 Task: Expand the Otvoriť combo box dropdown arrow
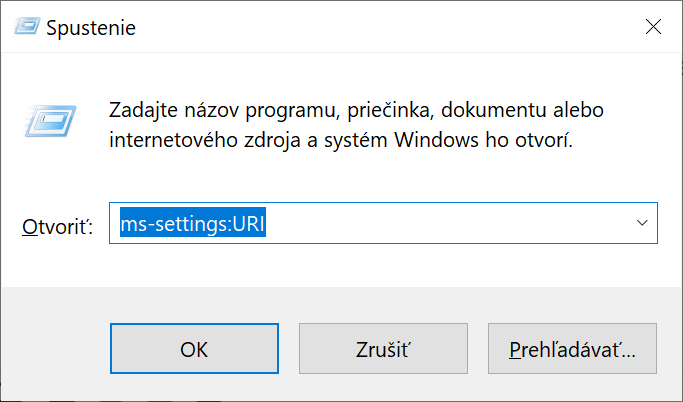(x=642, y=224)
